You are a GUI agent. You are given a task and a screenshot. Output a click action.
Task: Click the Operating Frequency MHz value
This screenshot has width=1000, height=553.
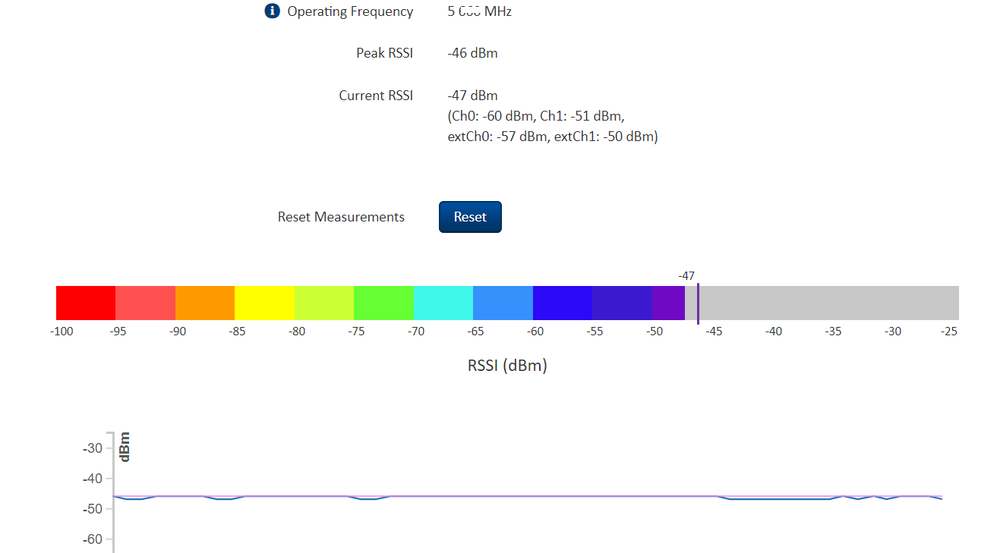[479, 12]
